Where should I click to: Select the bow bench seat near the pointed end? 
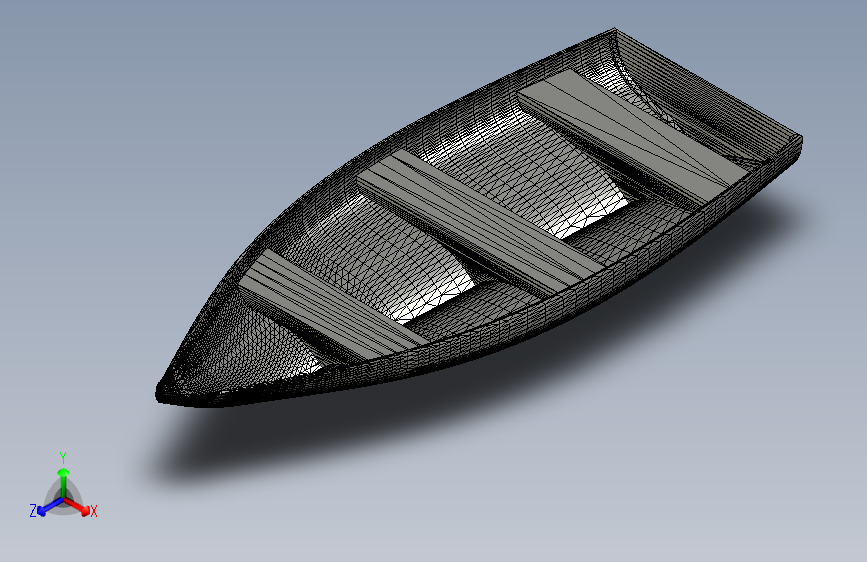pos(332,308)
